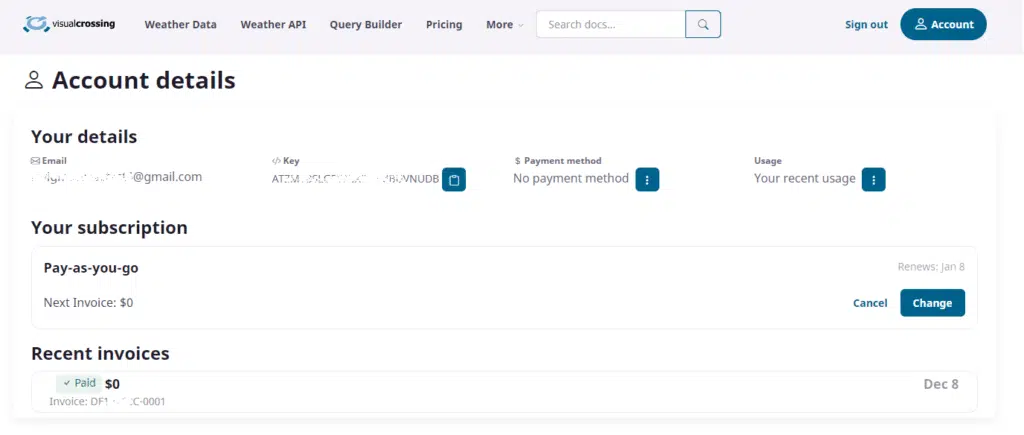Go to the Weather API page
The image size is (1024, 435).
[x=273, y=25]
